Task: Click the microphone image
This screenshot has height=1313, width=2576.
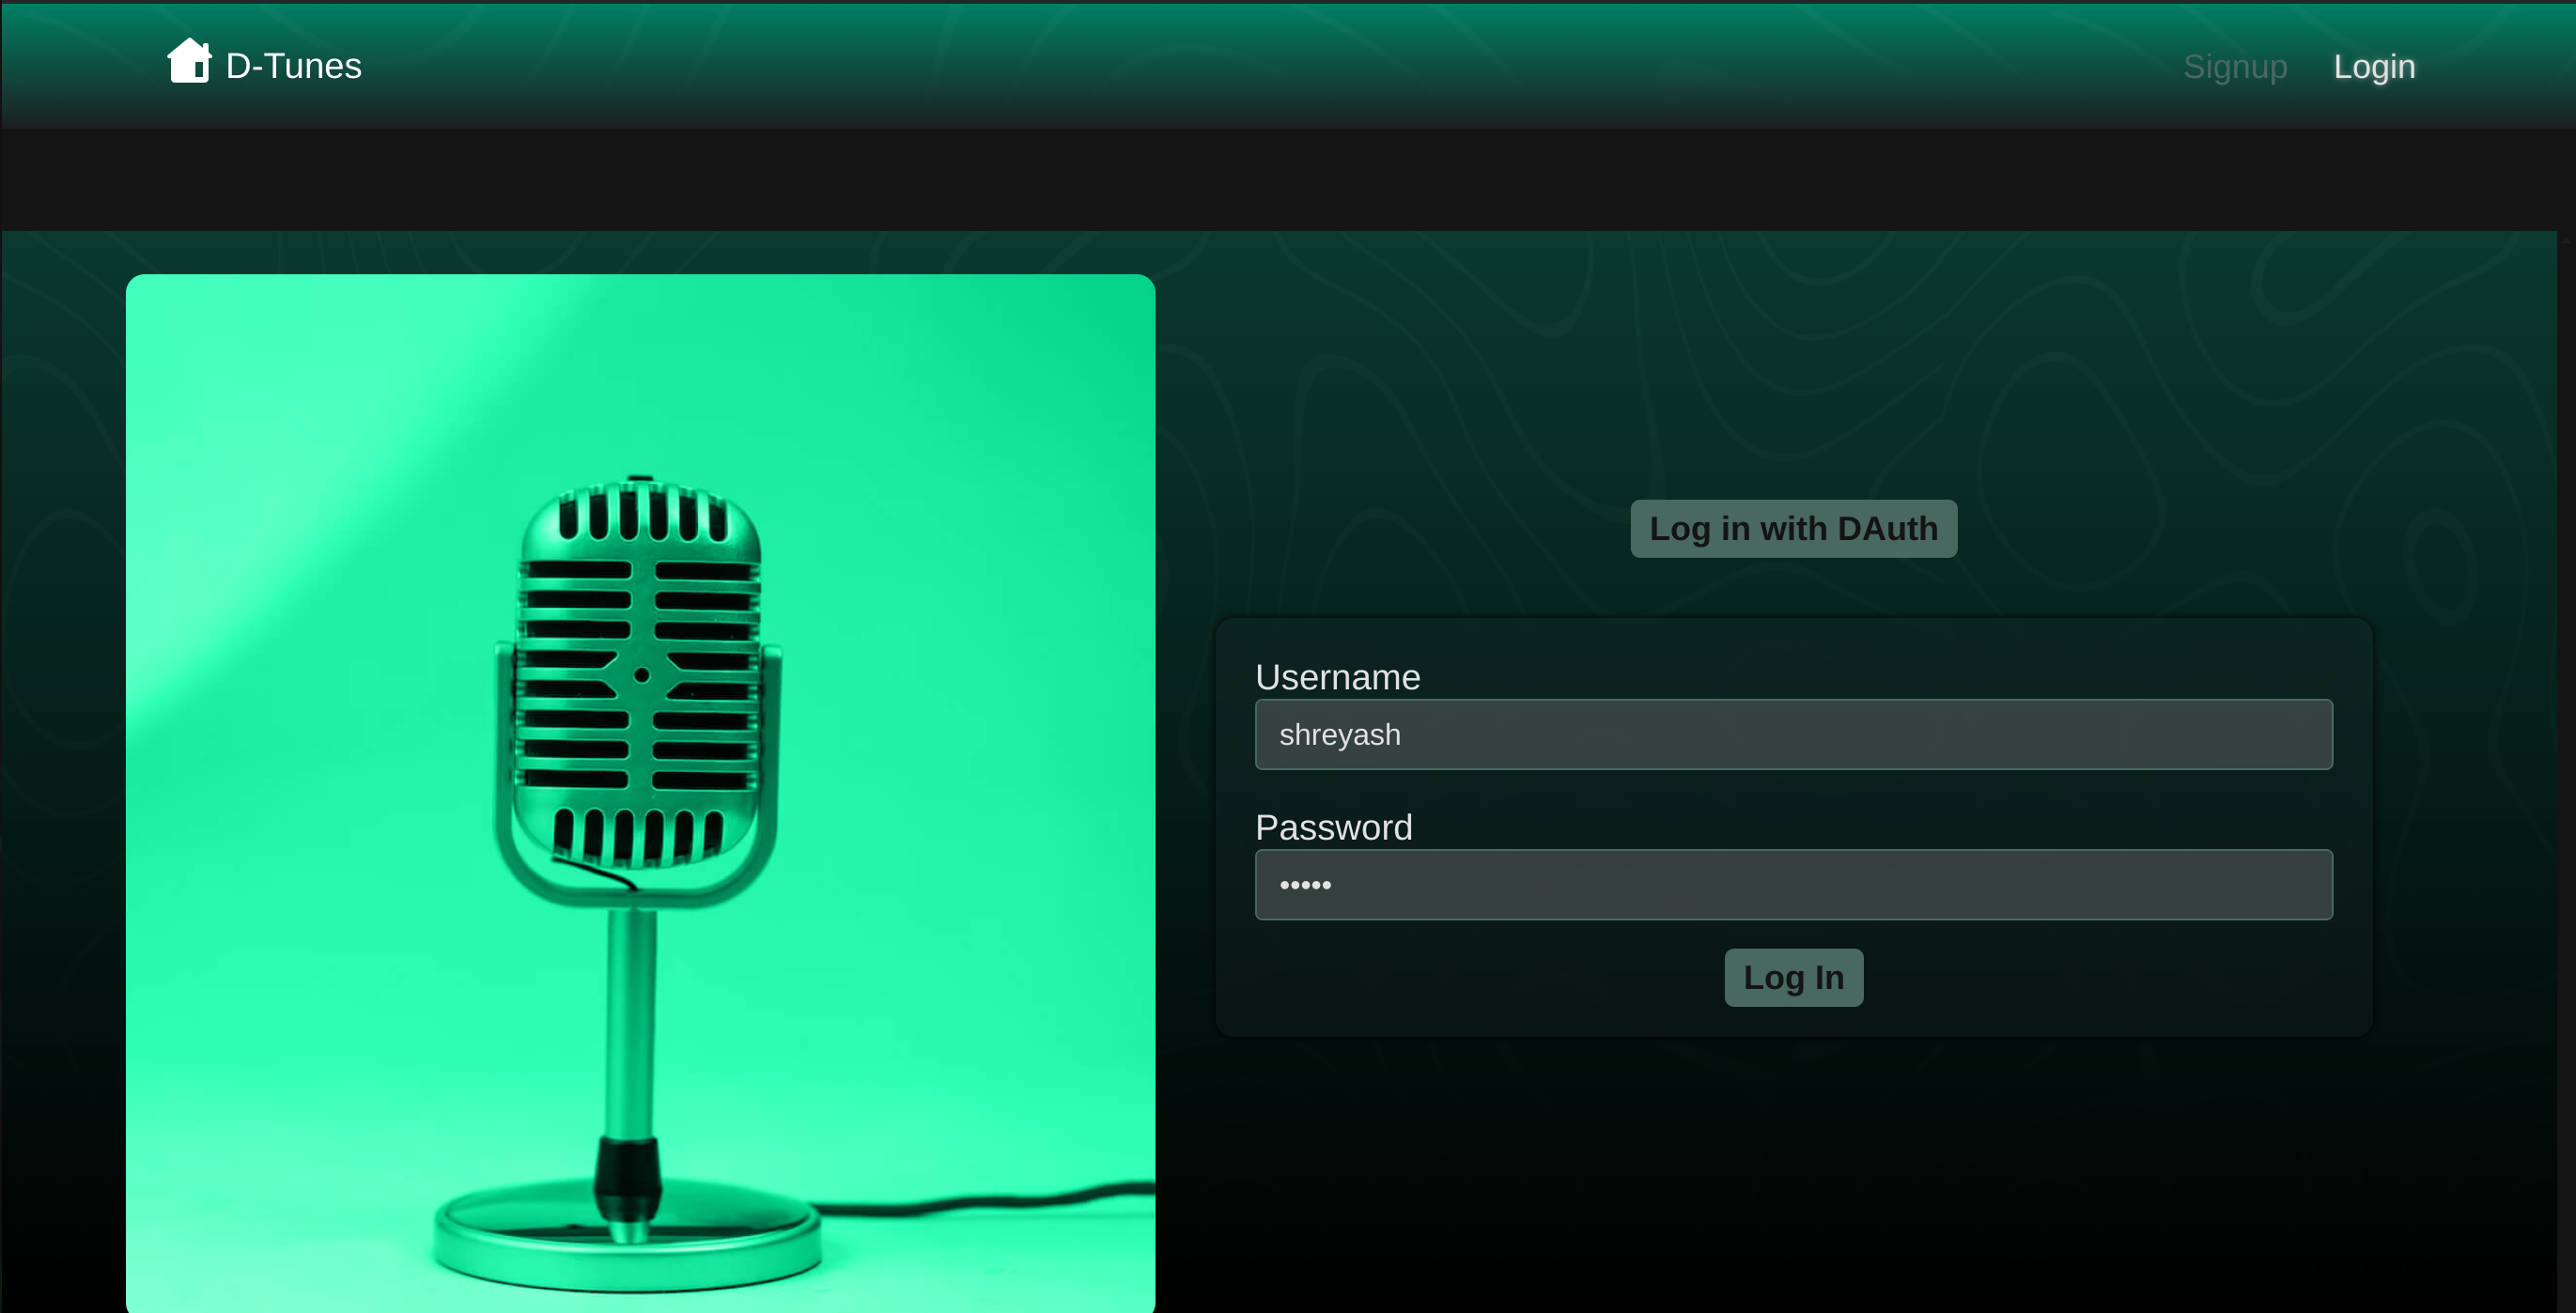Action: pos(640,793)
